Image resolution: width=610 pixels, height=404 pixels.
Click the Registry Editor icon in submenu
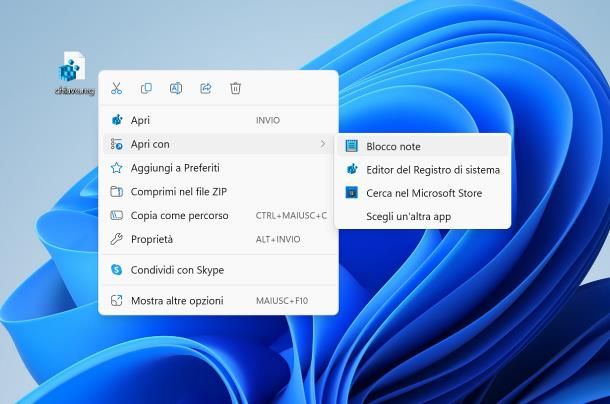click(x=352, y=169)
